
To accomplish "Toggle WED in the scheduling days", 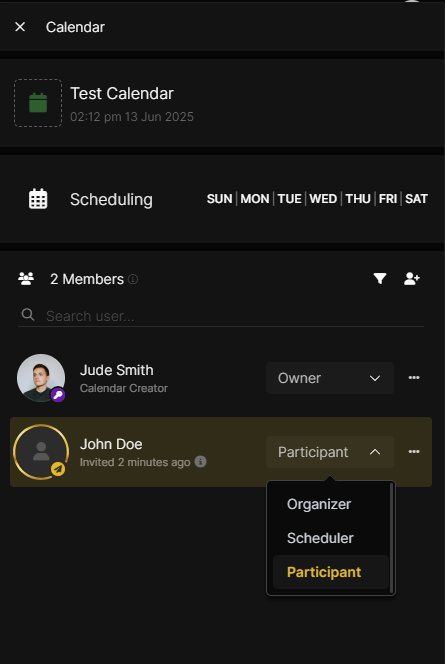I will click(323, 199).
